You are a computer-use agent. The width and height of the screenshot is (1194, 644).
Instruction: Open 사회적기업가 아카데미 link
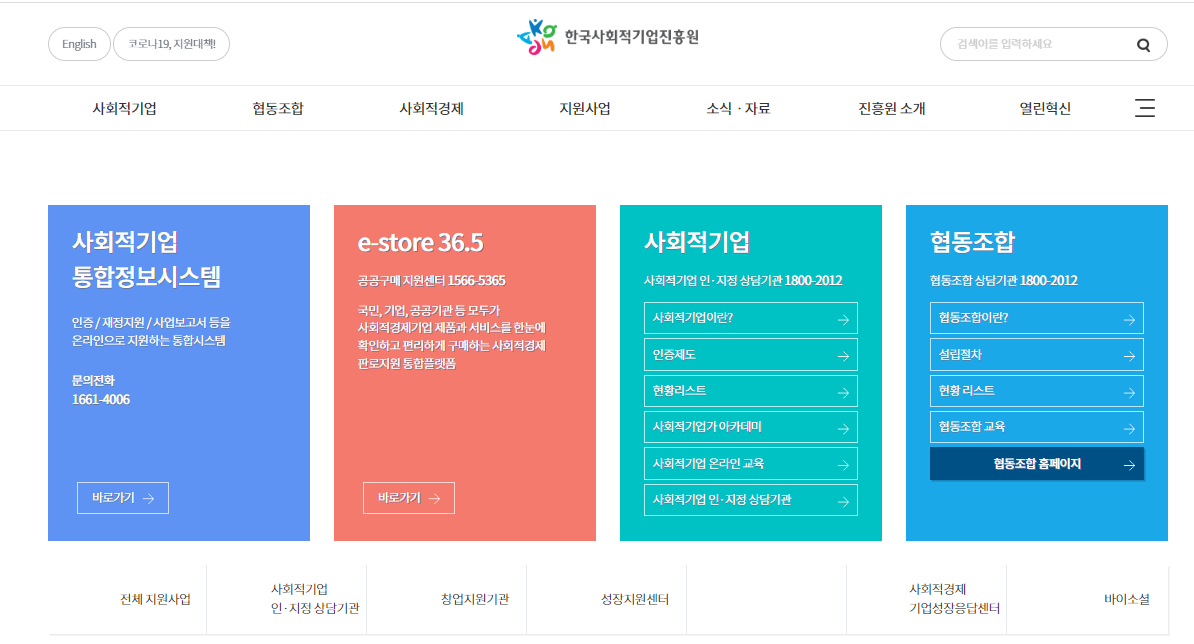click(x=751, y=427)
